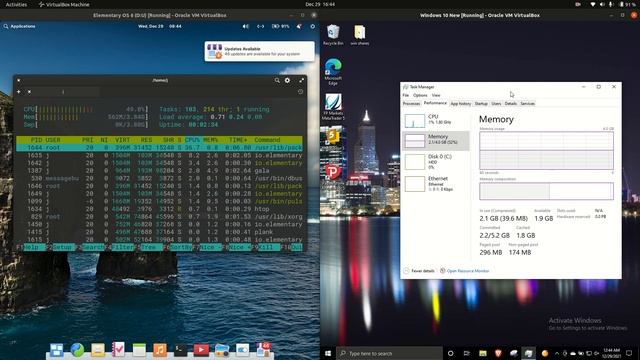Click F6 SortBy in htop footer
640x360 pixels.
pyautogui.click(x=177, y=247)
